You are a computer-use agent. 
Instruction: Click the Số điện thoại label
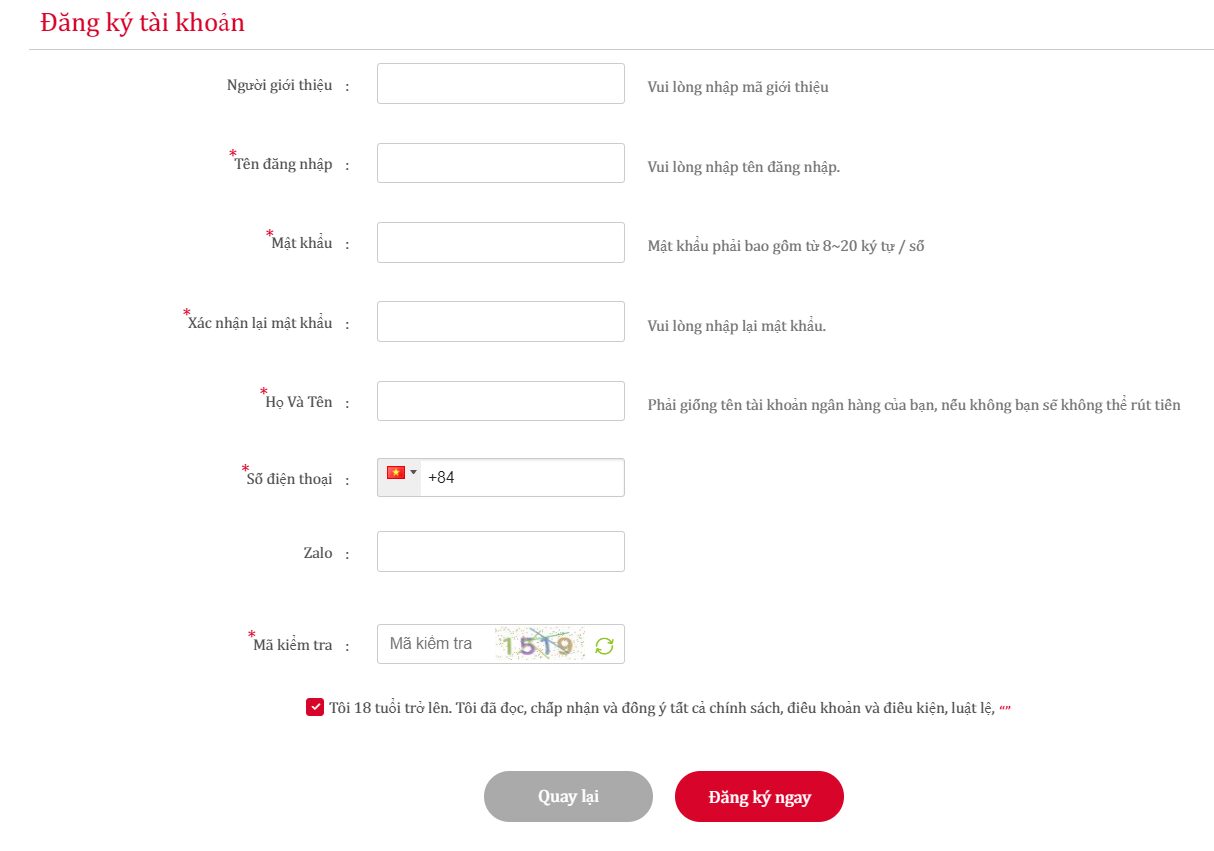pos(289,479)
